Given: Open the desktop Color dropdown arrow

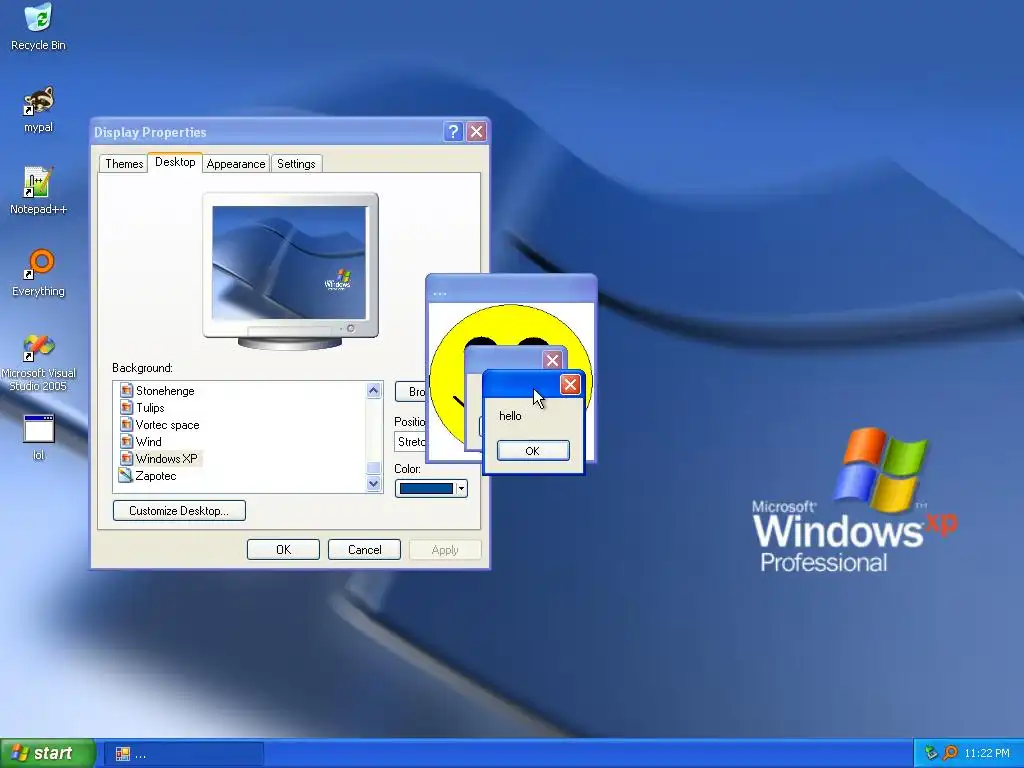Looking at the screenshot, I should 461,488.
